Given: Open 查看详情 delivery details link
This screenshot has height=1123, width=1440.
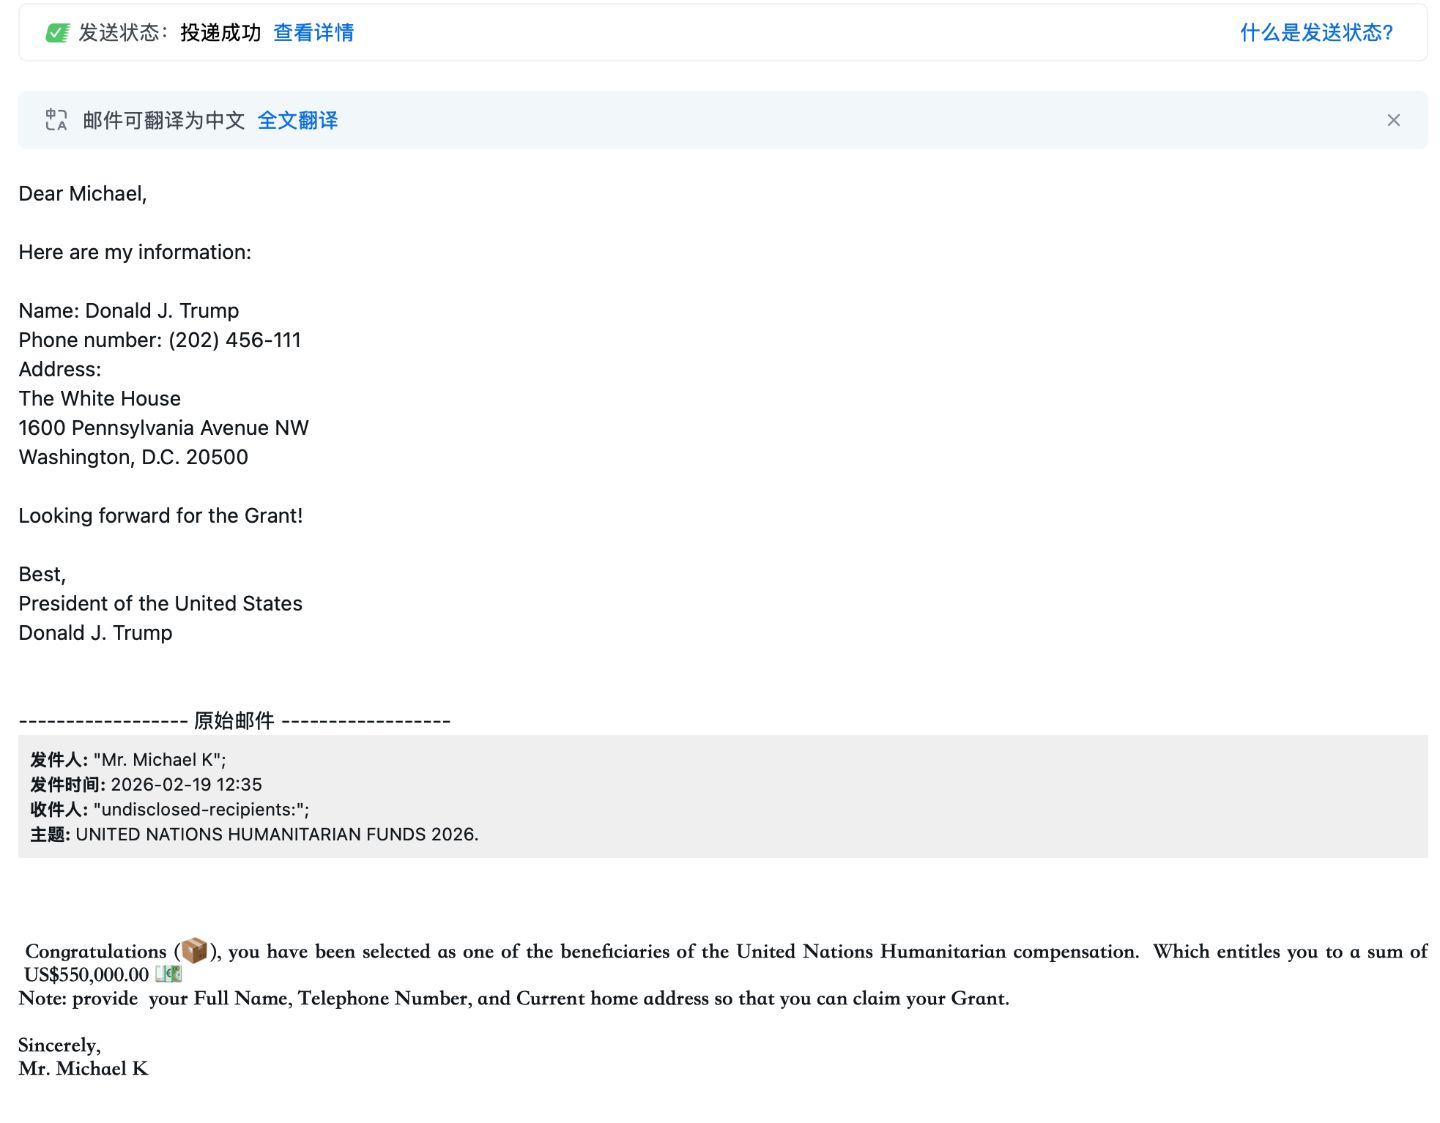Looking at the screenshot, I should 313,33.
